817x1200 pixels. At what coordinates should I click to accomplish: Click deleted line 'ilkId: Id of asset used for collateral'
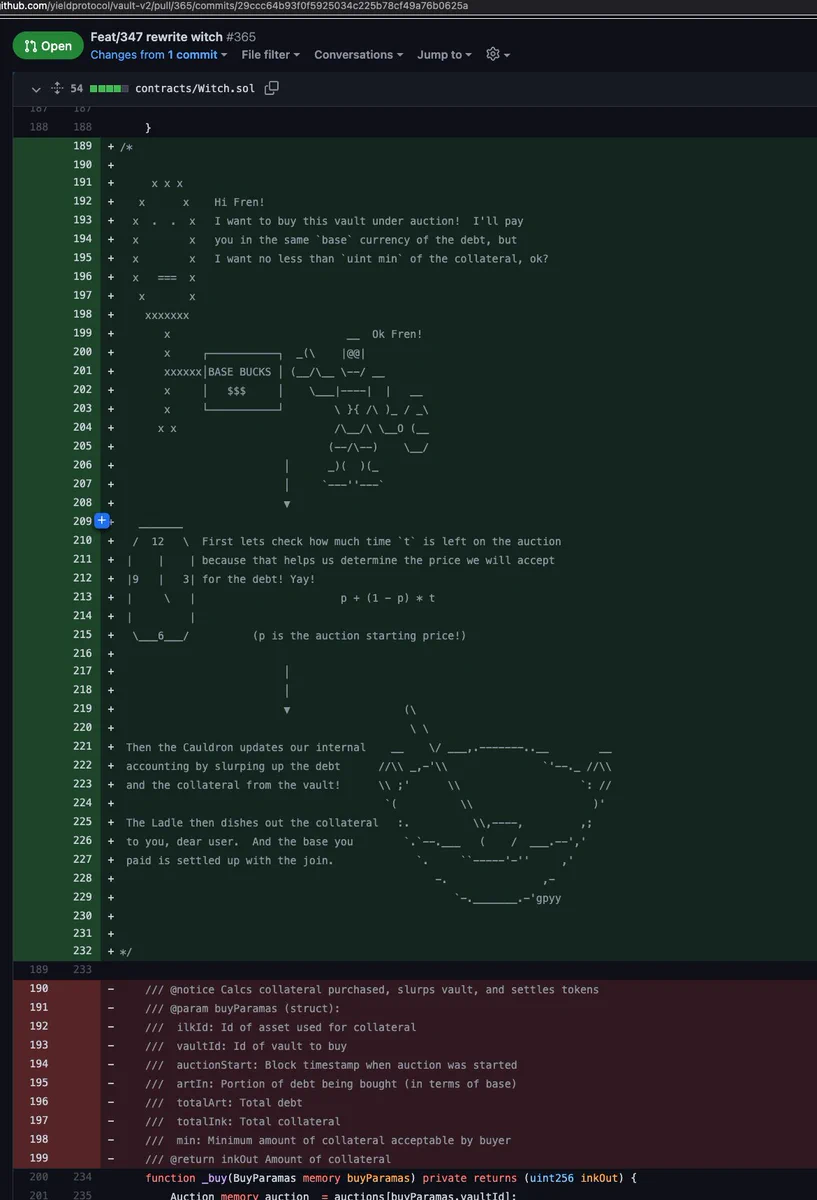click(280, 1027)
